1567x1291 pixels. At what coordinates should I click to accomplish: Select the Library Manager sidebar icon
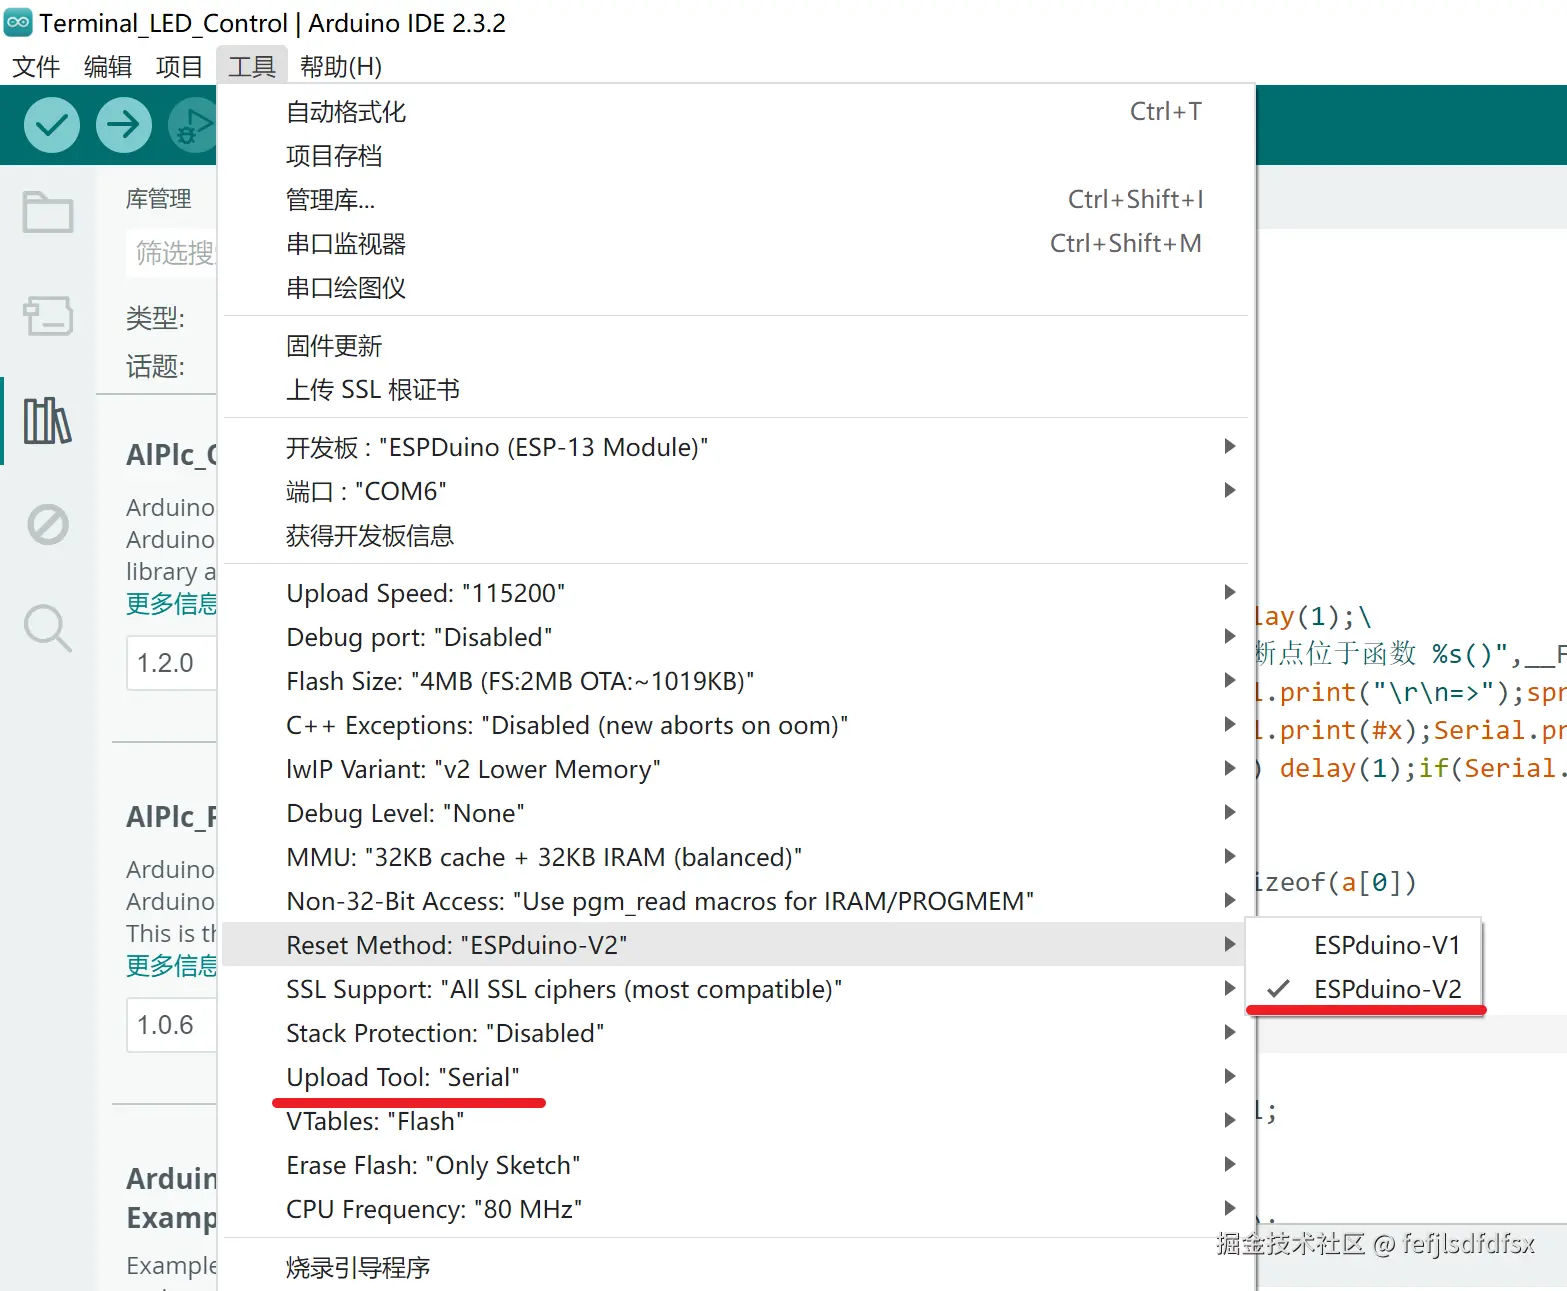(48, 420)
